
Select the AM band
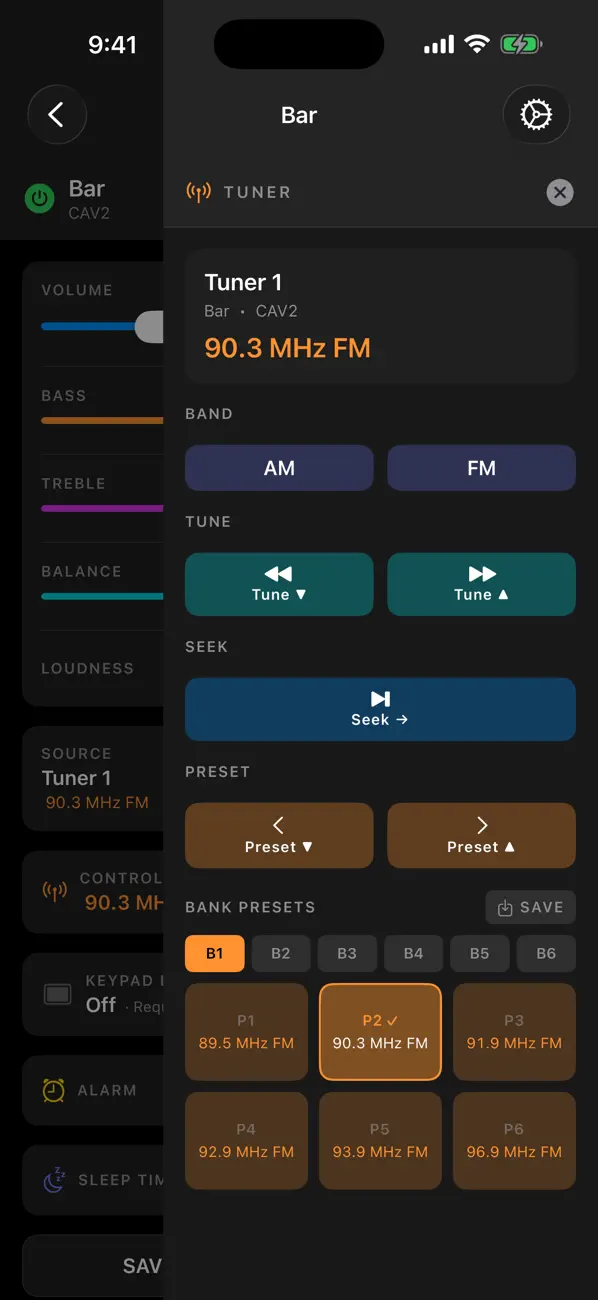click(279, 468)
